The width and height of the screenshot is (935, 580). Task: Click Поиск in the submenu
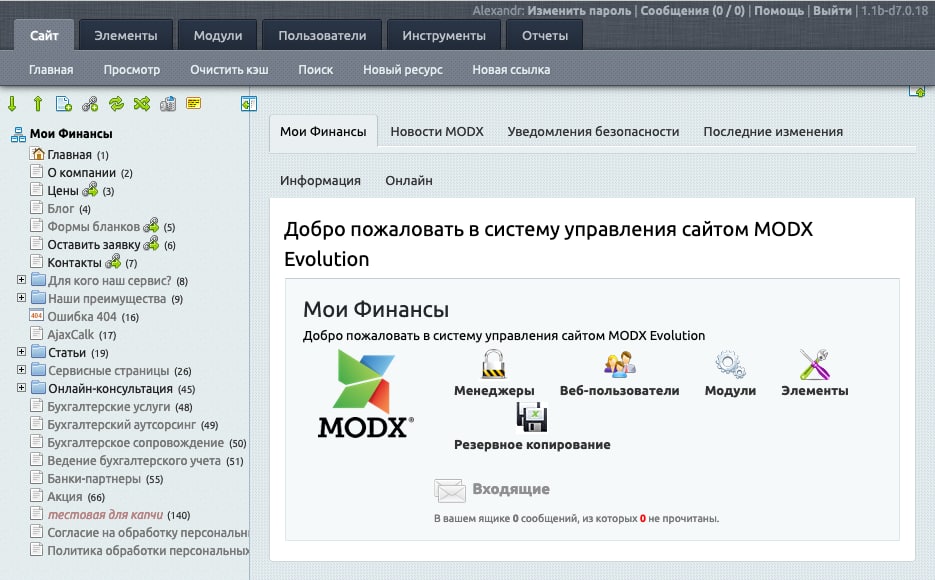pos(315,70)
